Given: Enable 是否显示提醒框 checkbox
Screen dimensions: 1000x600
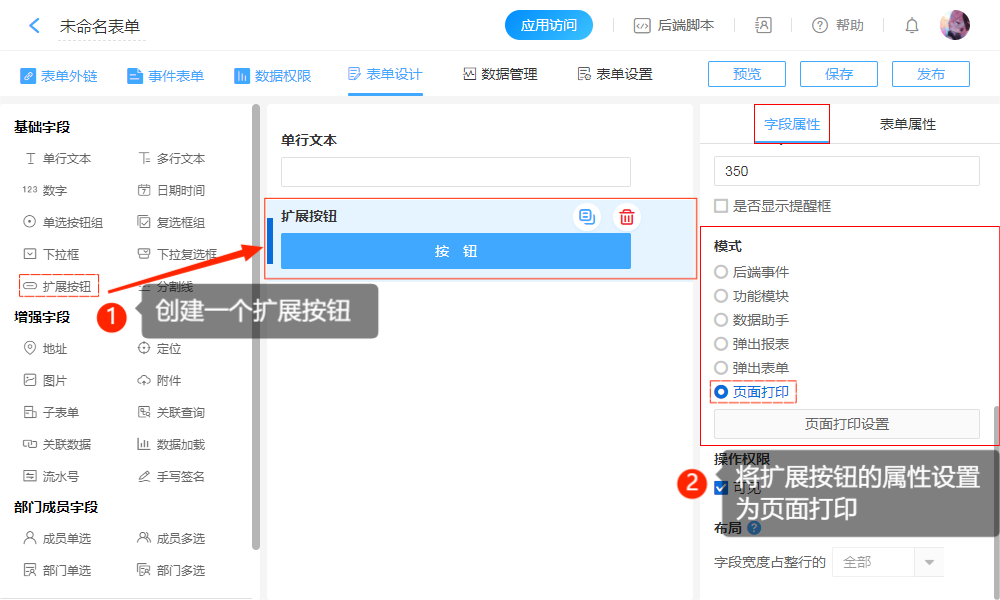Looking at the screenshot, I should (721, 206).
